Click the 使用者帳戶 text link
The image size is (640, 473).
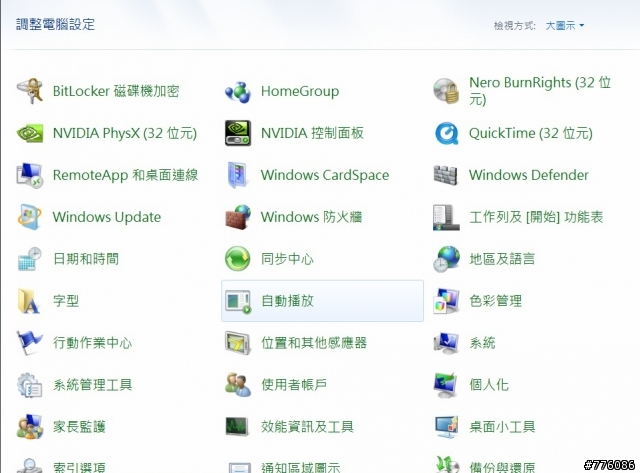click(x=294, y=385)
